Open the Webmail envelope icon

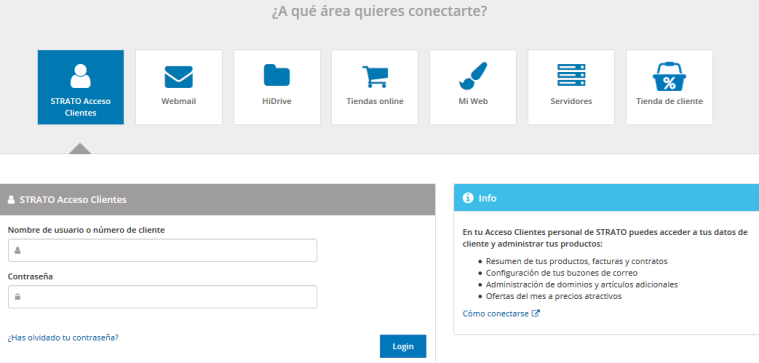tap(179, 77)
